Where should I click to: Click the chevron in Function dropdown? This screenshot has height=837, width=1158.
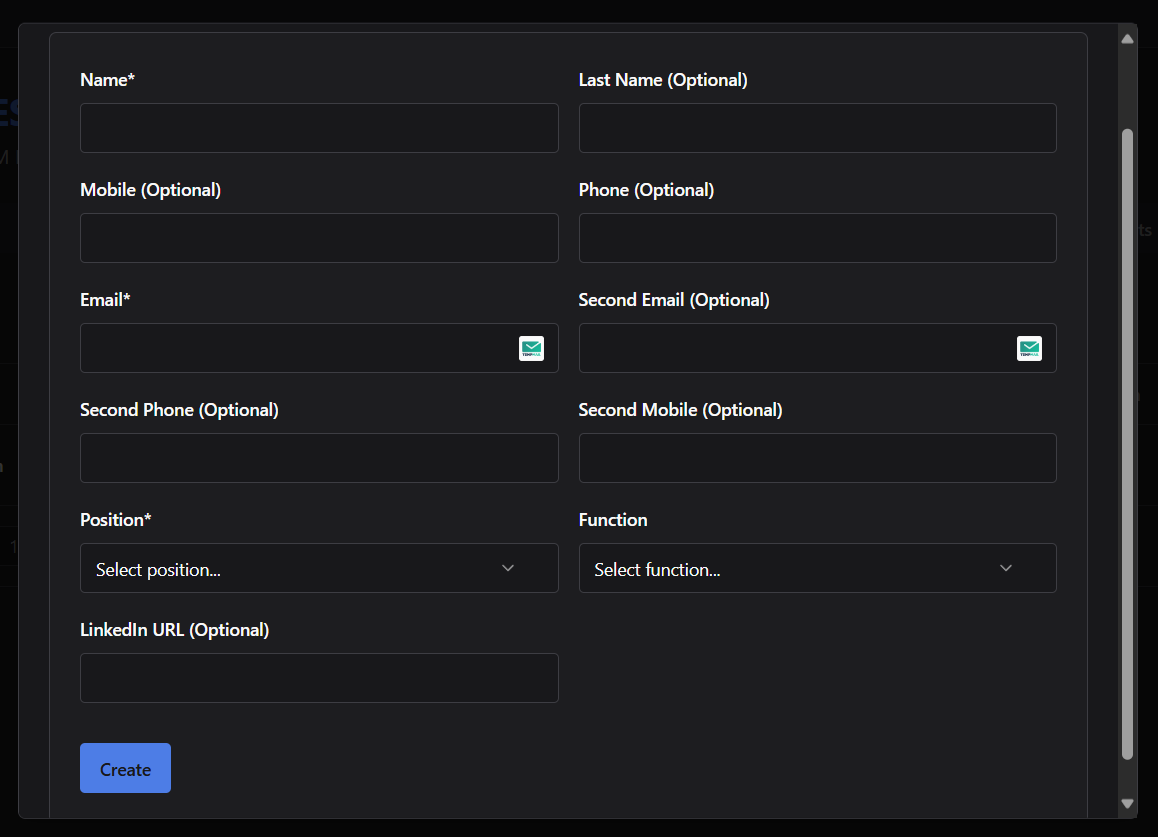pos(1006,568)
